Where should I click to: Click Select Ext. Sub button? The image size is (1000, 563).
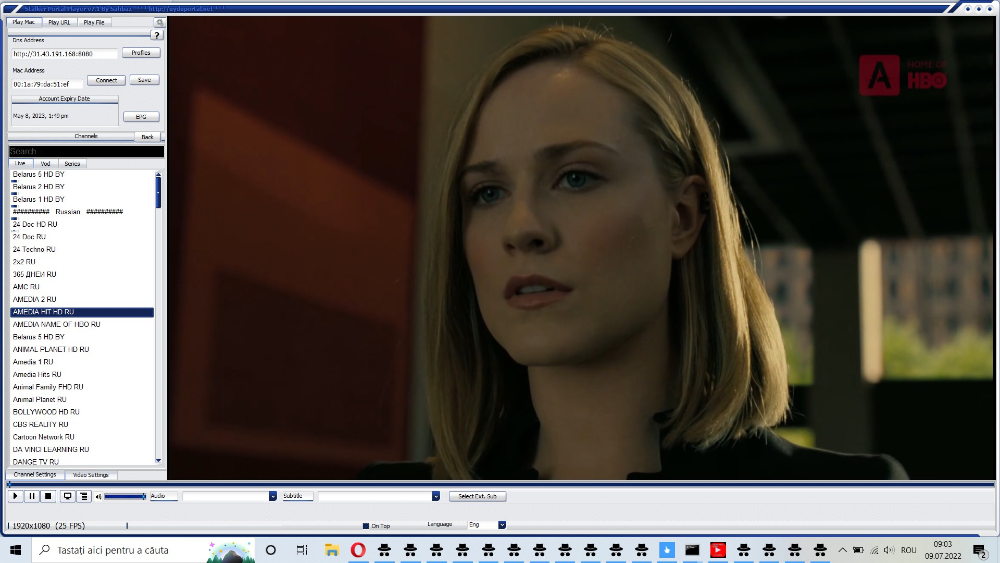point(478,496)
